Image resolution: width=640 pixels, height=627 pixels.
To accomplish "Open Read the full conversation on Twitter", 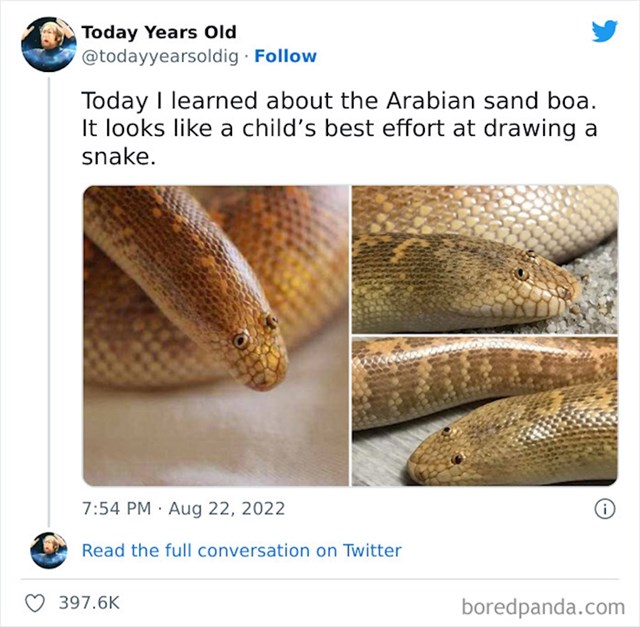I will tap(242, 550).
